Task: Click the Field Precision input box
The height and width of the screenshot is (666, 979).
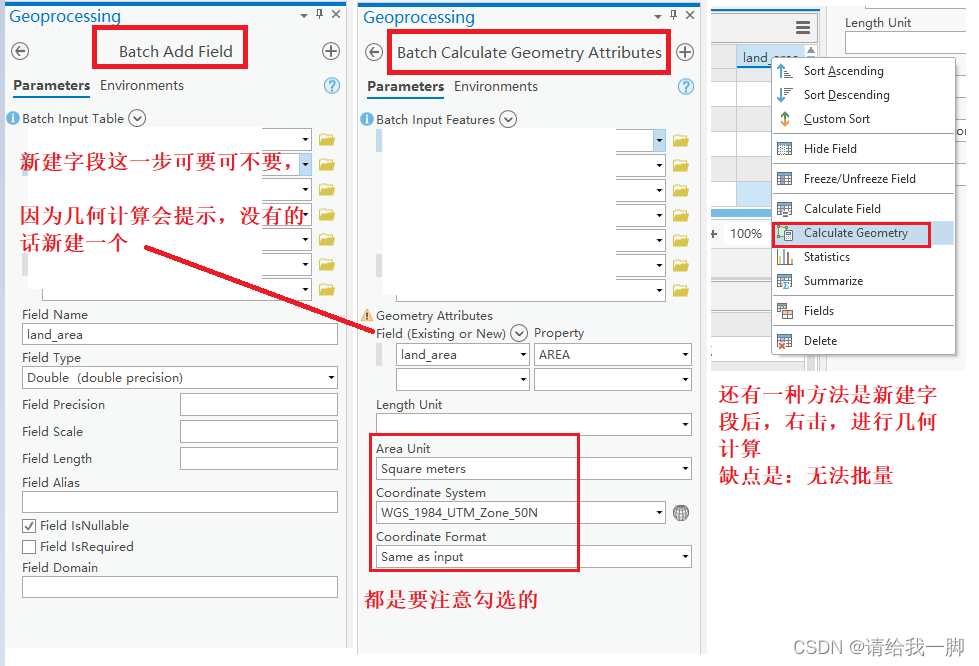Action: pyautogui.click(x=259, y=404)
